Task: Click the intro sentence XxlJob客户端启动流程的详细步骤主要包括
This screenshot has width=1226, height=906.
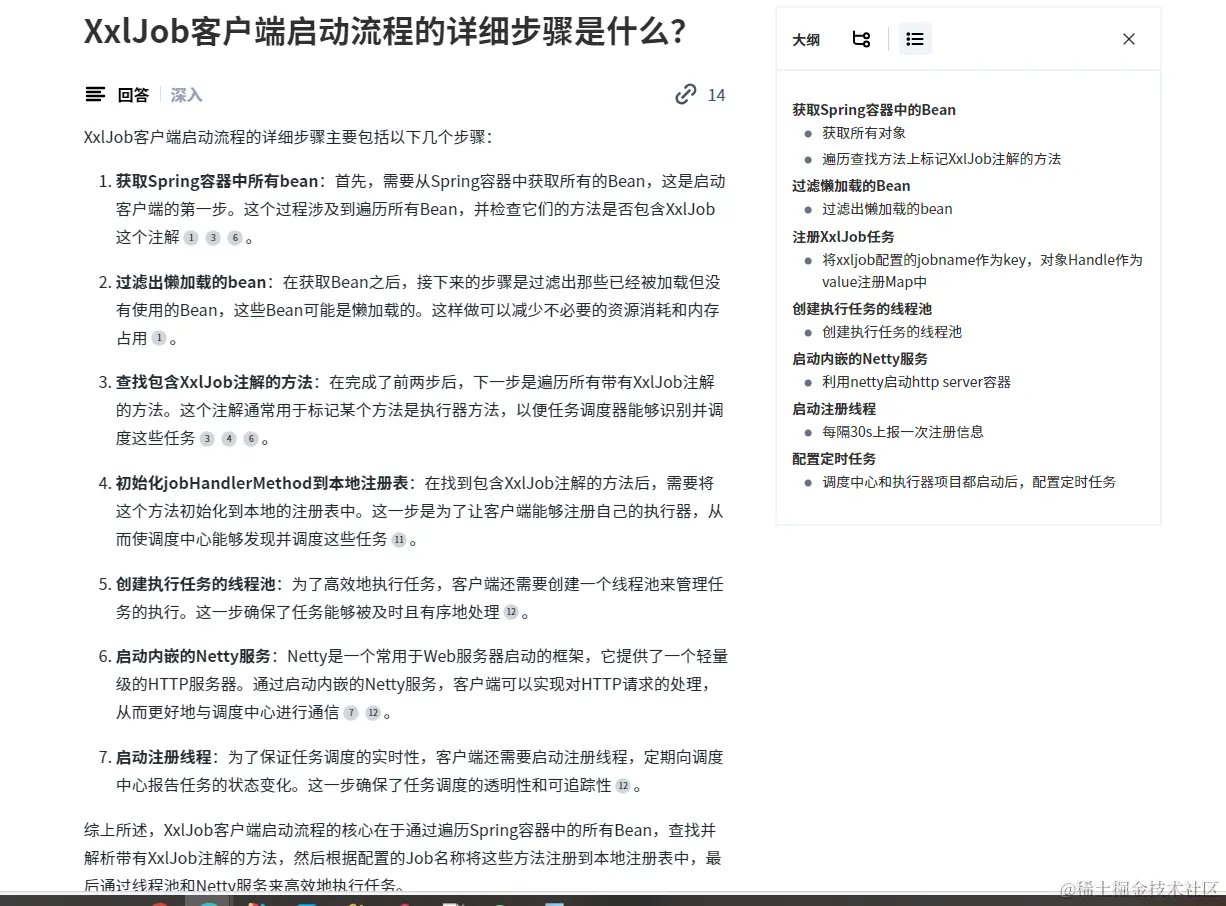Action: coord(288,137)
